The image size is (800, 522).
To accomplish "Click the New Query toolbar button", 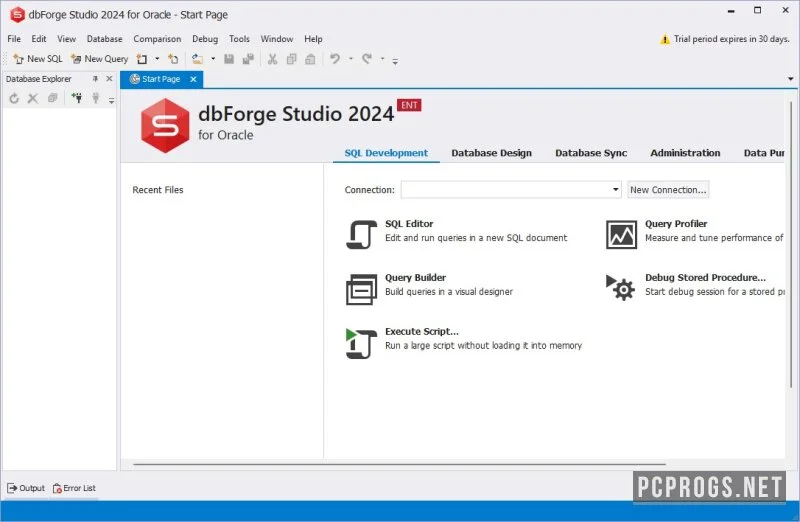I will pyautogui.click(x=99, y=59).
